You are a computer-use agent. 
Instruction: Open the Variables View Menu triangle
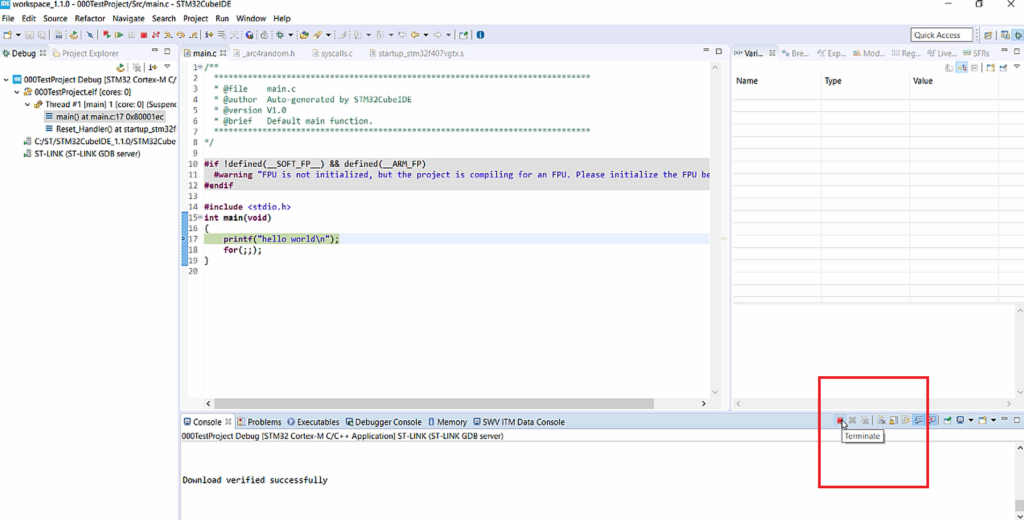point(1017,67)
